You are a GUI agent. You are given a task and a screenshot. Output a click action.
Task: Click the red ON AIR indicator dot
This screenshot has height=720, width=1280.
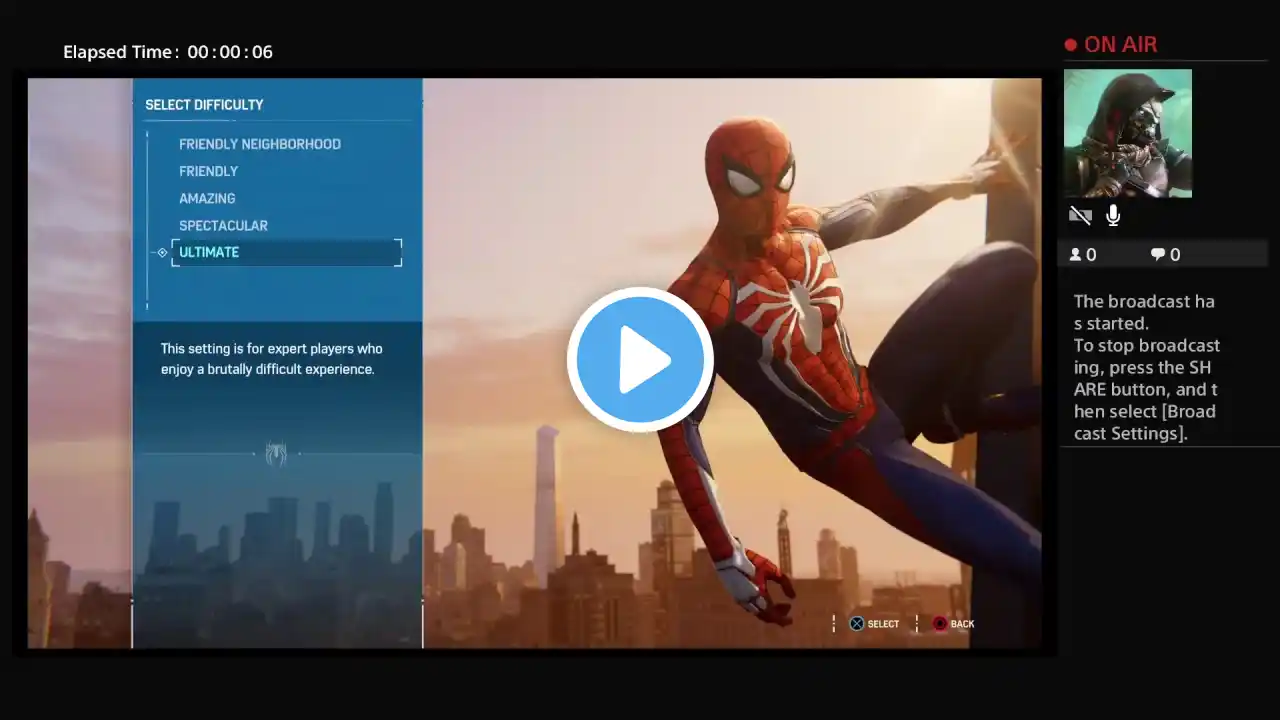(x=1071, y=45)
